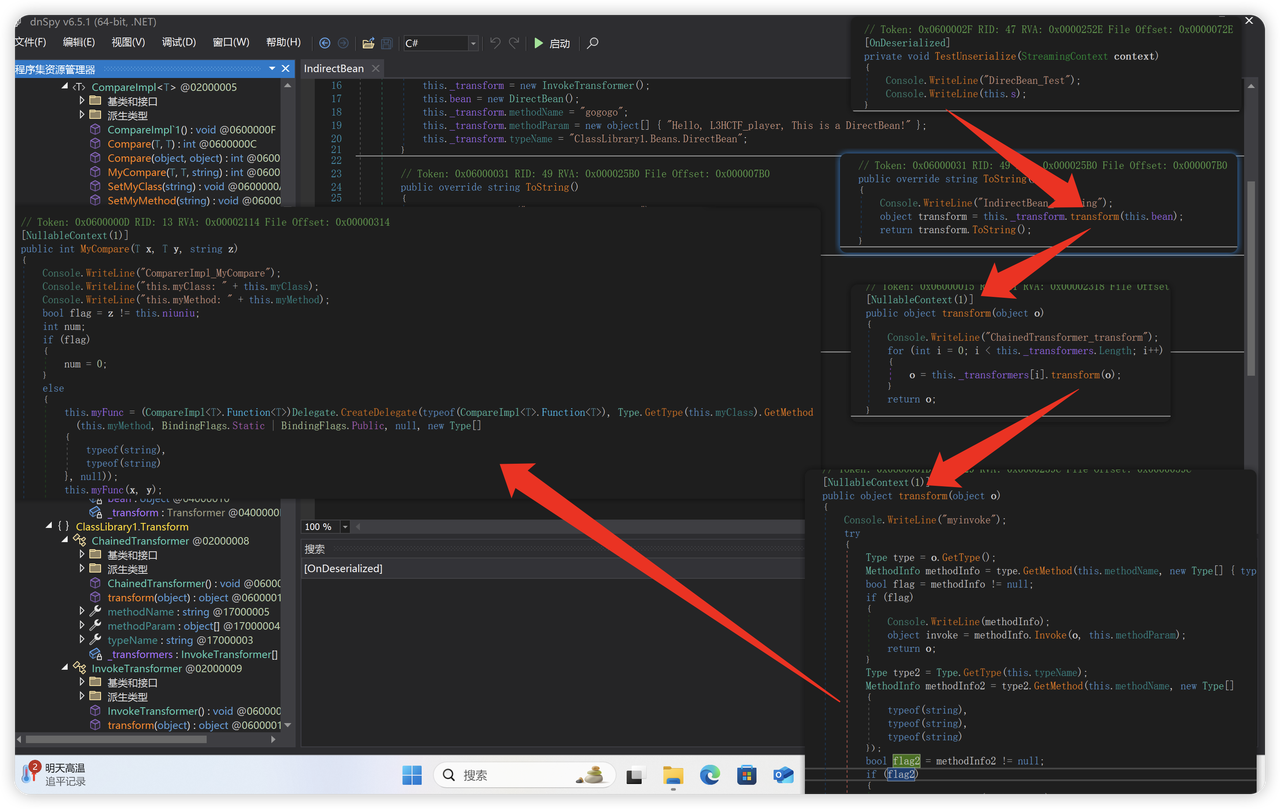Click the undo arrow in toolbar
This screenshot has height=809, width=1280.
click(x=495, y=43)
